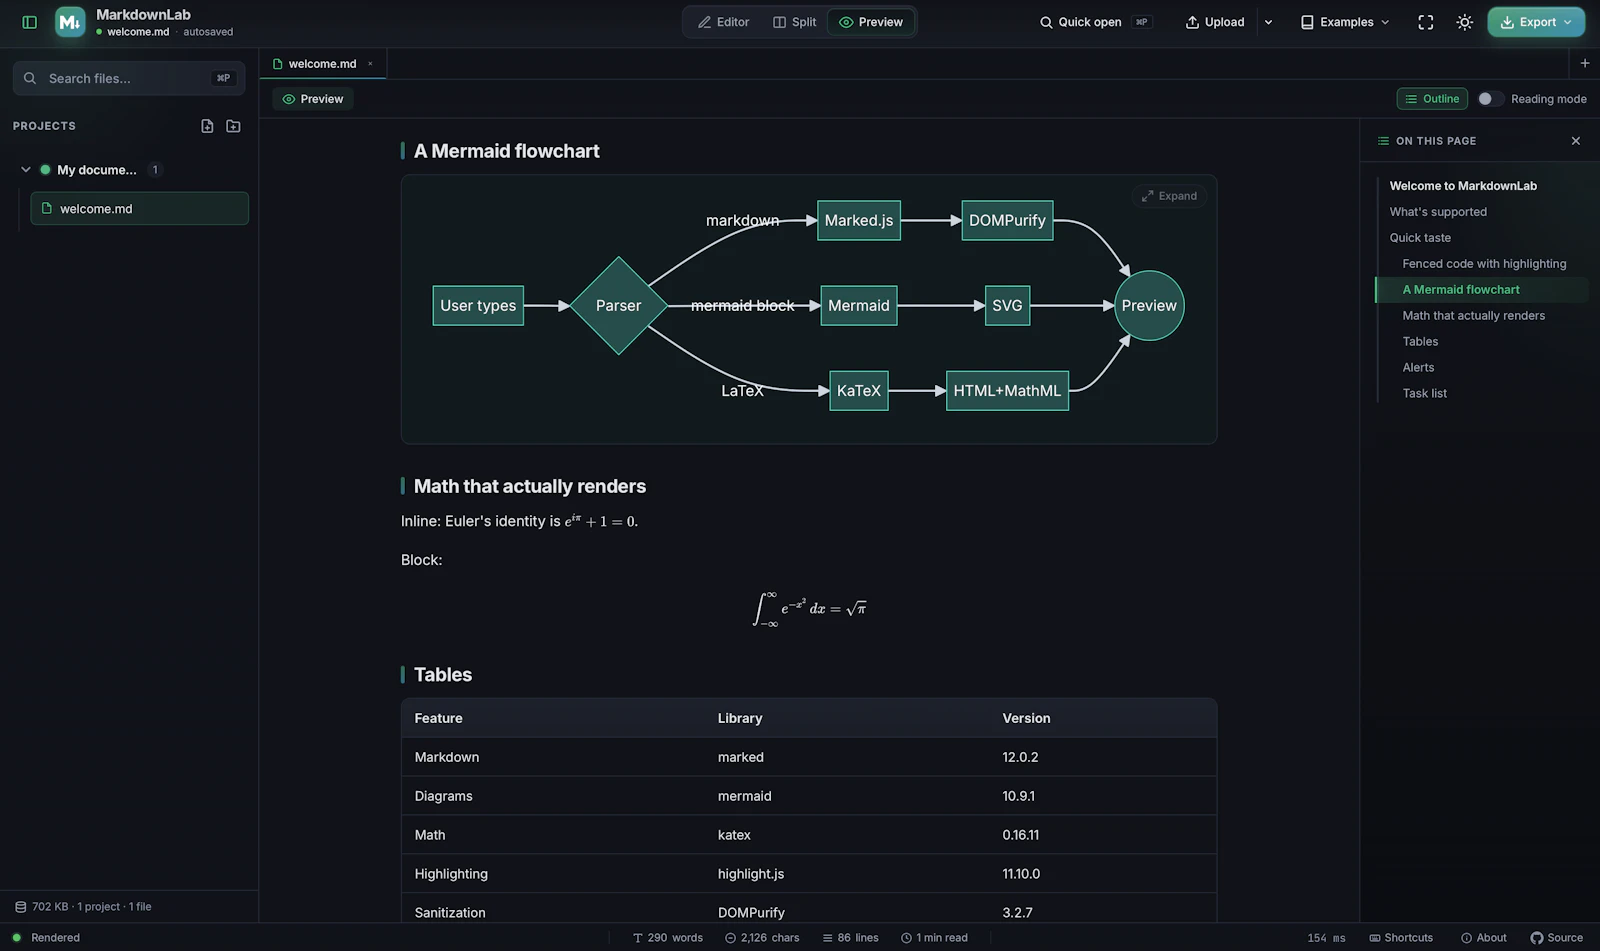Click the KaTeX flowchart node
1600x951 pixels.
click(x=859, y=391)
